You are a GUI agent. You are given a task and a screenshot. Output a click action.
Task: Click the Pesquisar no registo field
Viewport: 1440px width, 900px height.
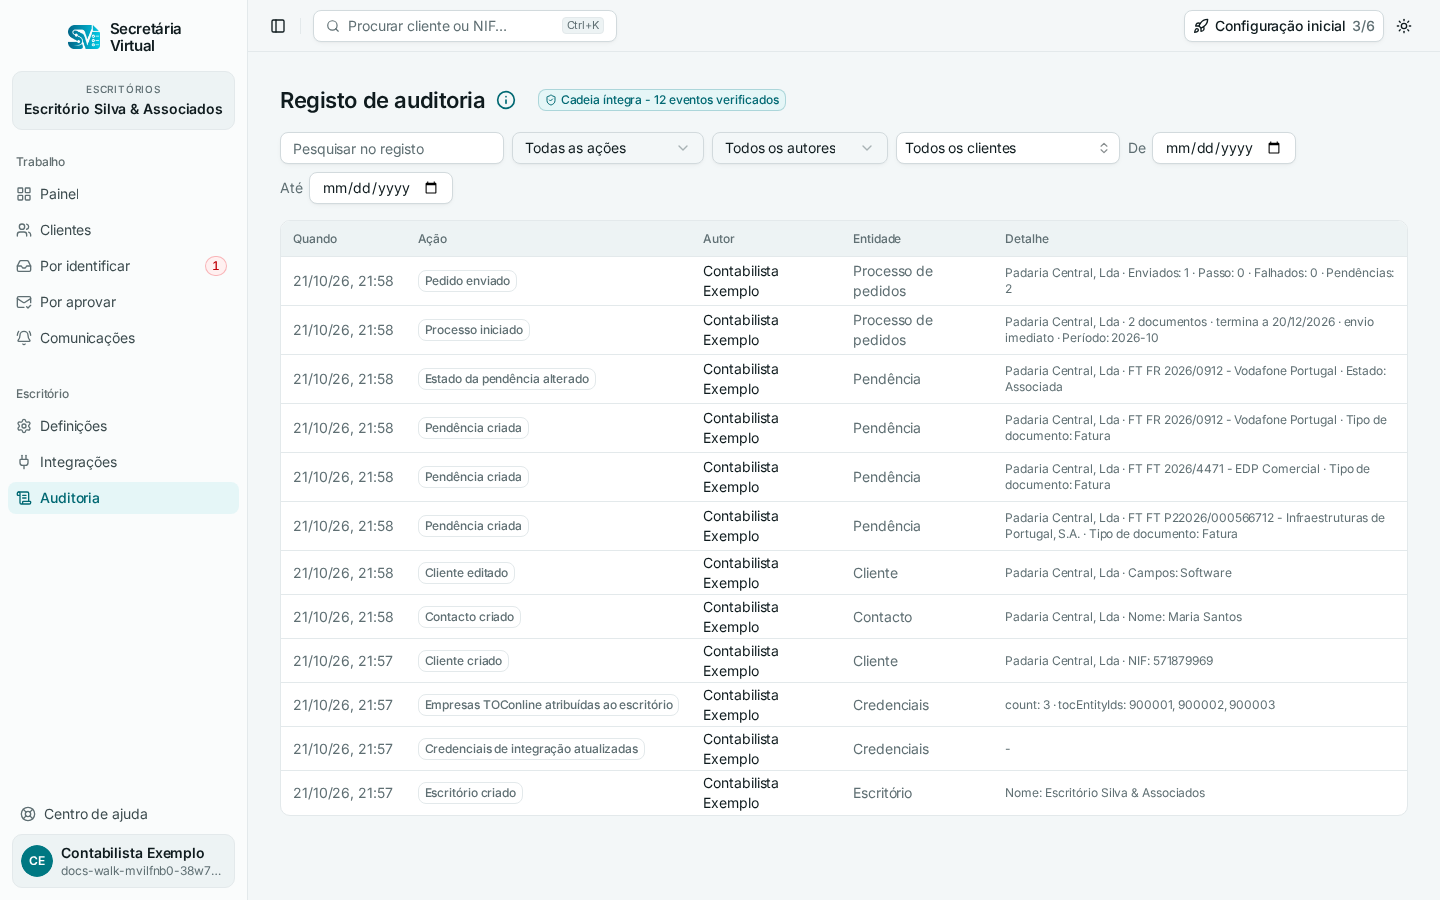[392, 148]
